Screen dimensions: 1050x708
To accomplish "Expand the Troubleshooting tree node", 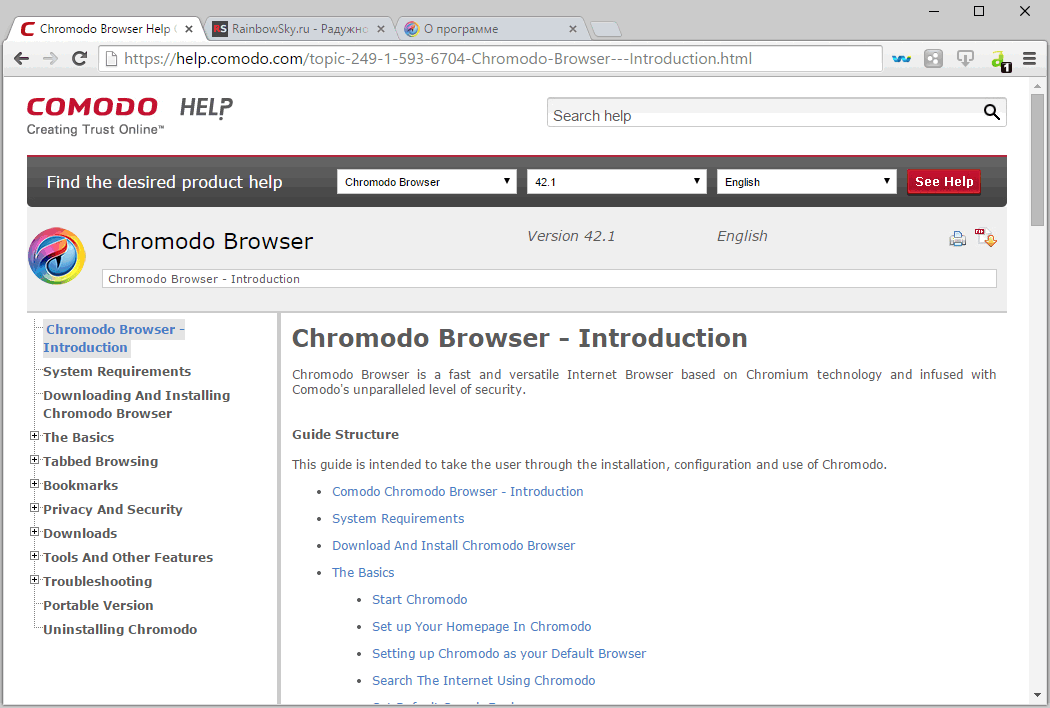I will (x=34, y=581).
